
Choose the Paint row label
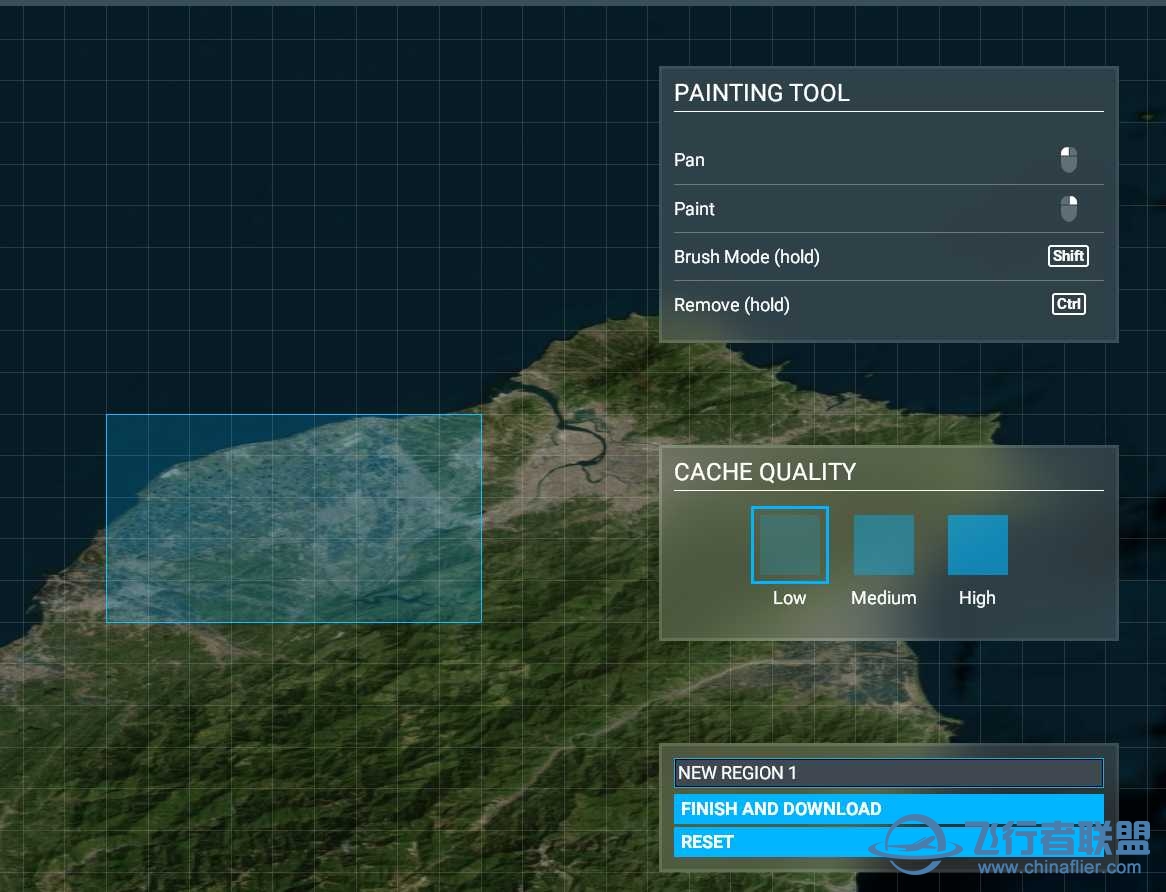694,209
